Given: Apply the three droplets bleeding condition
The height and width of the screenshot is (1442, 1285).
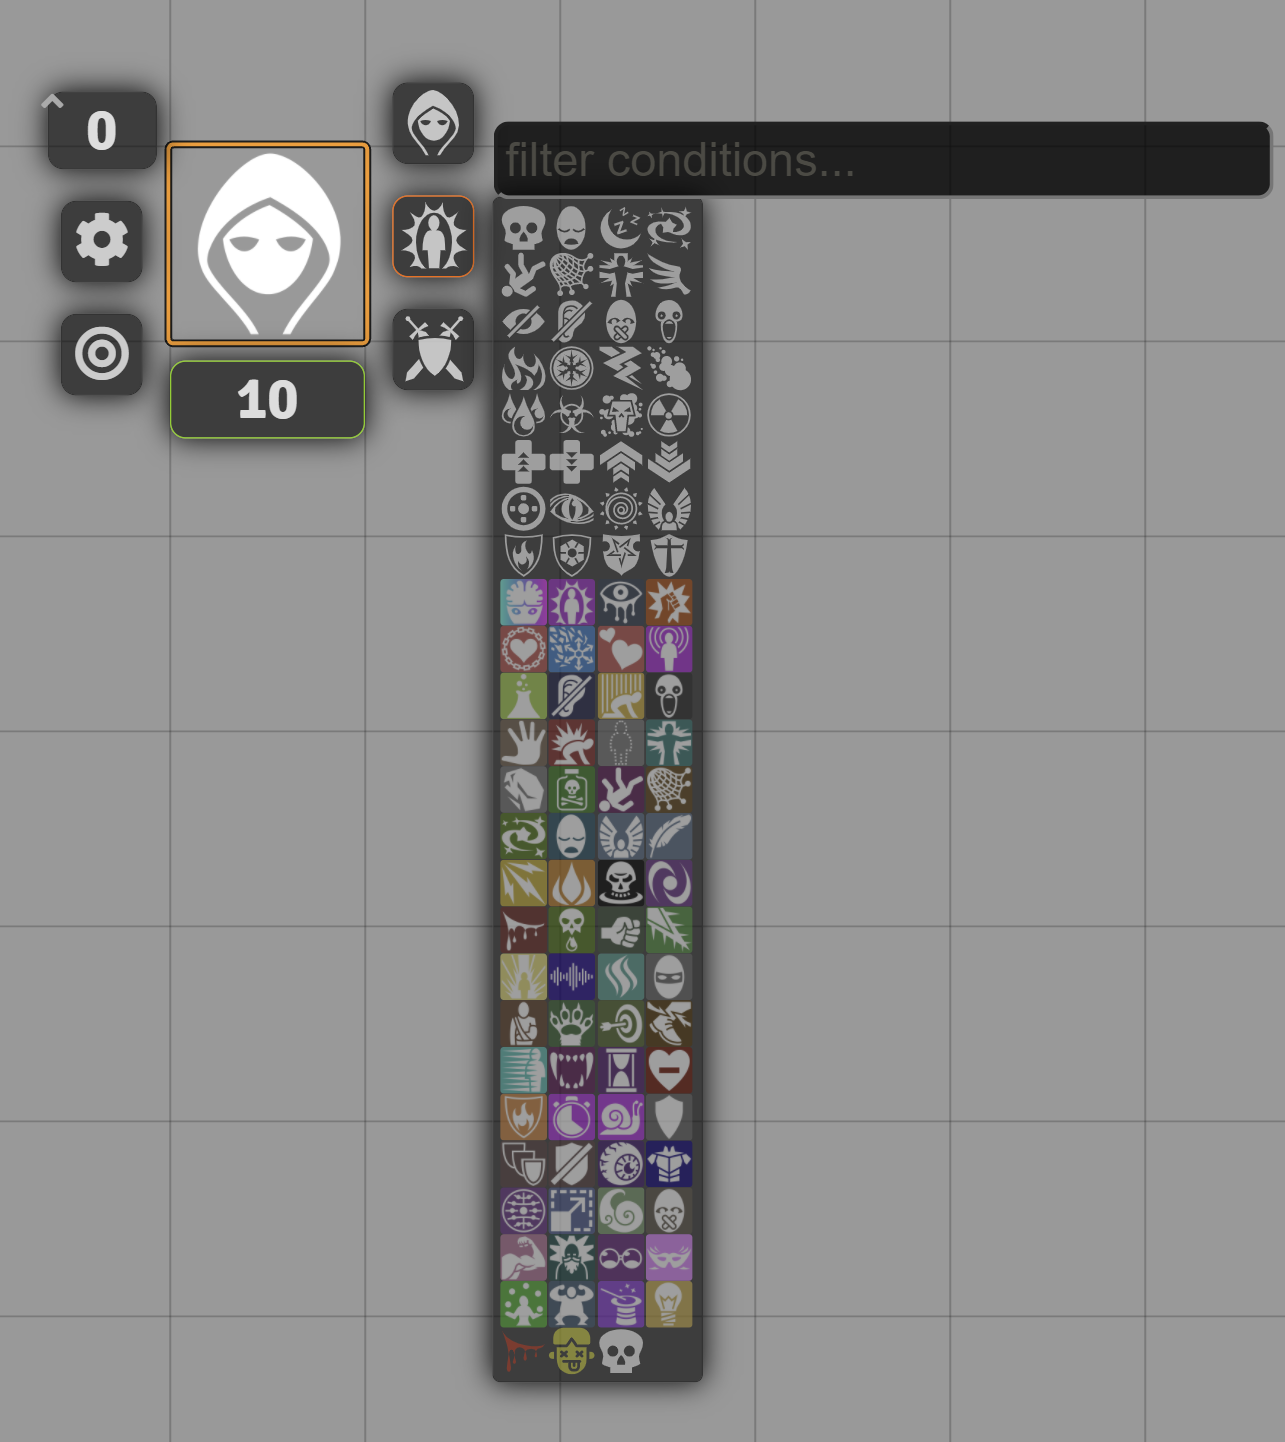Looking at the screenshot, I should (x=523, y=415).
